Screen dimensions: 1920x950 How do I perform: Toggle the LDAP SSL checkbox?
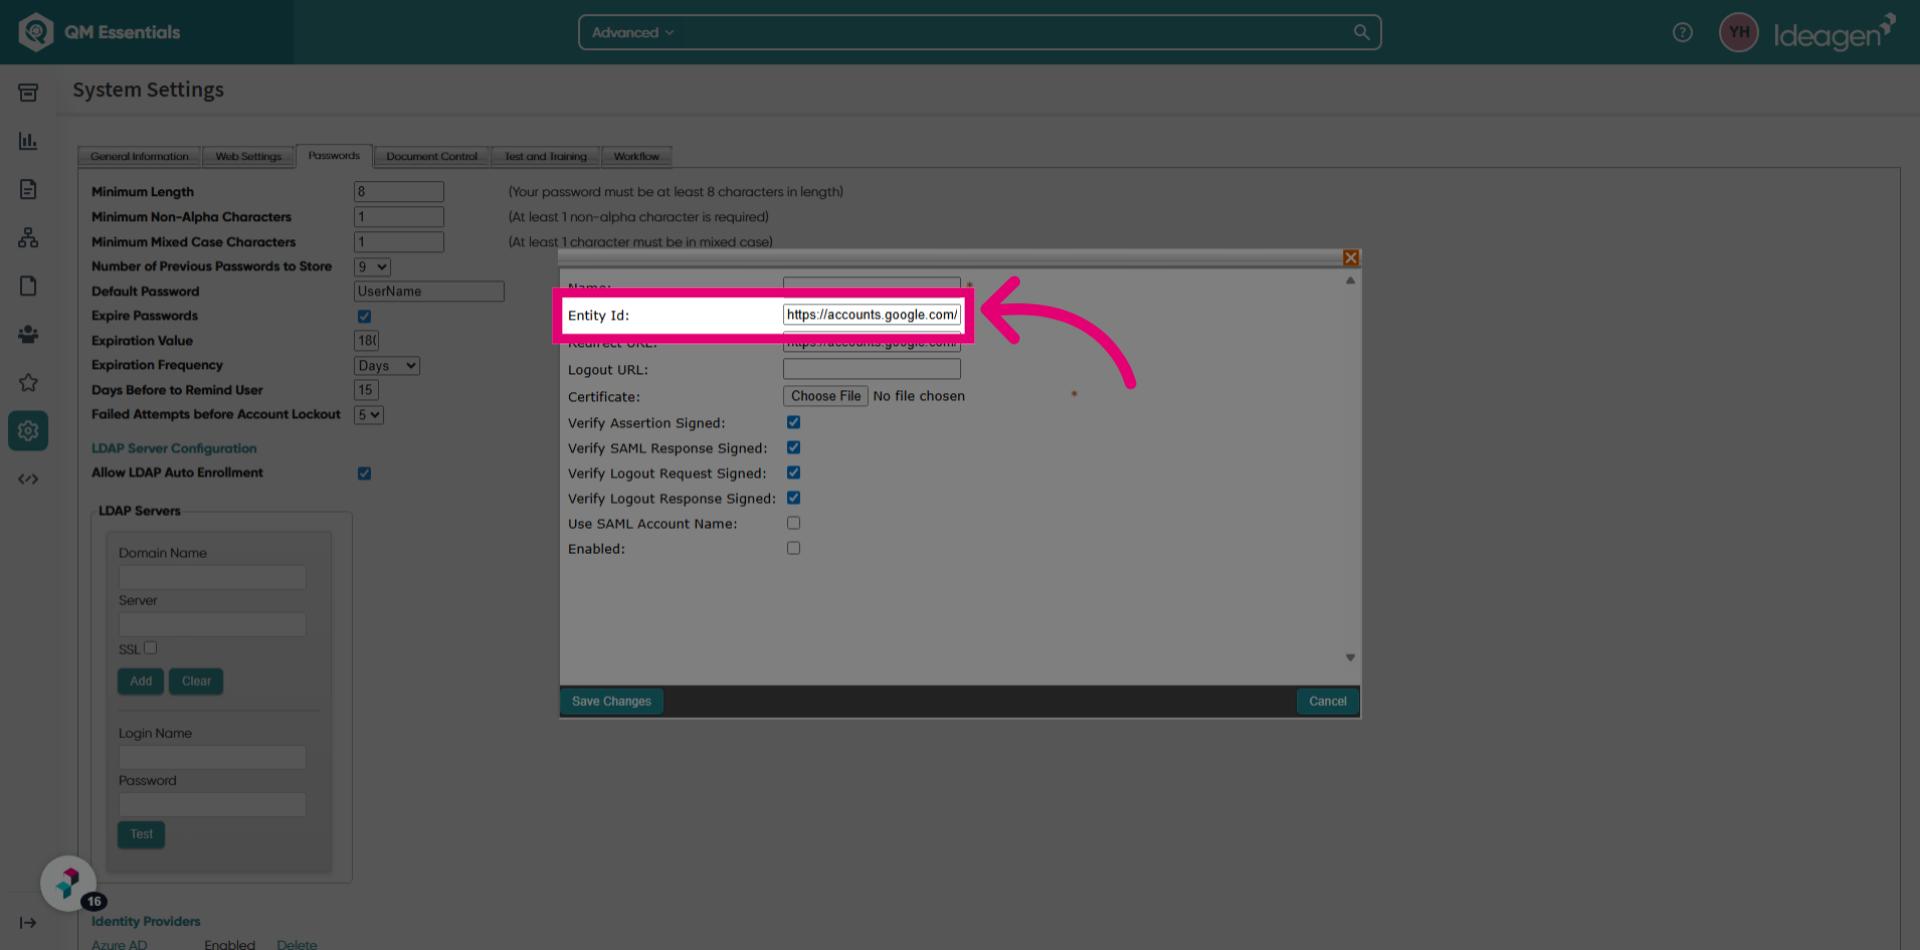(151, 648)
